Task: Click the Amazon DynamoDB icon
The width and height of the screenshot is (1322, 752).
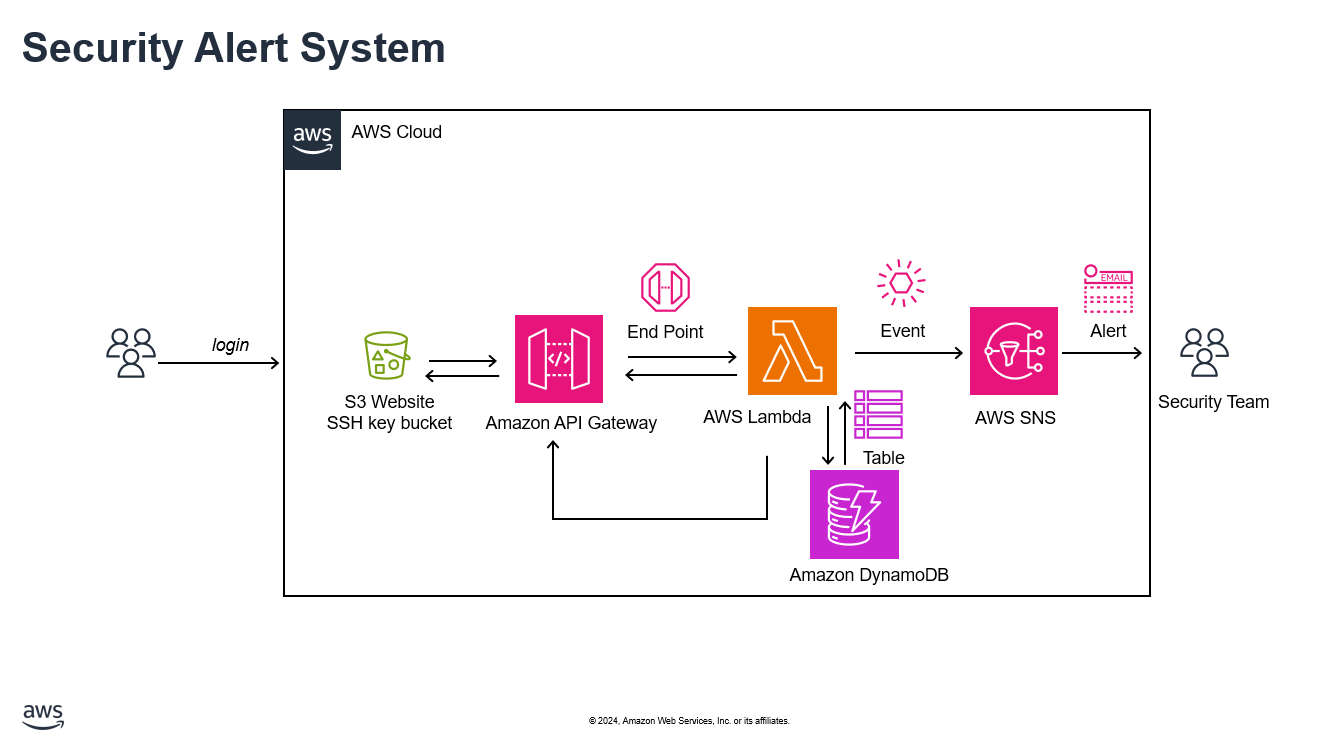Action: tap(854, 514)
